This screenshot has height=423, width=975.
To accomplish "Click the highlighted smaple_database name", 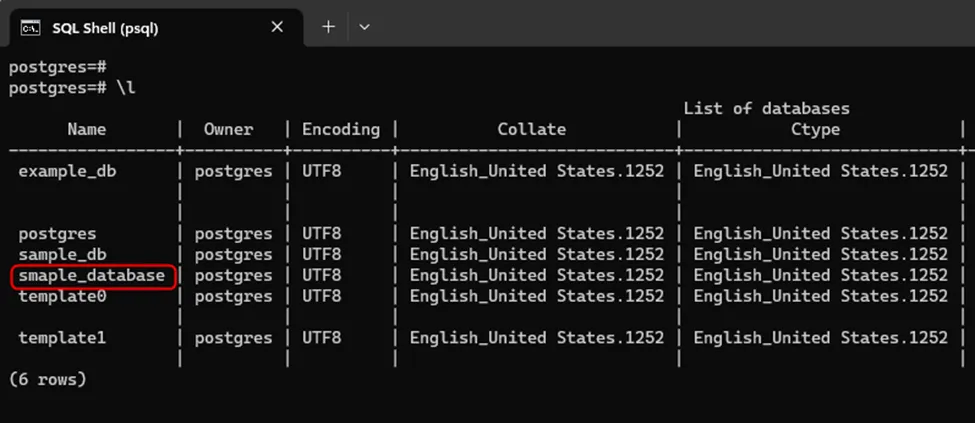I will tap(92, 276).
